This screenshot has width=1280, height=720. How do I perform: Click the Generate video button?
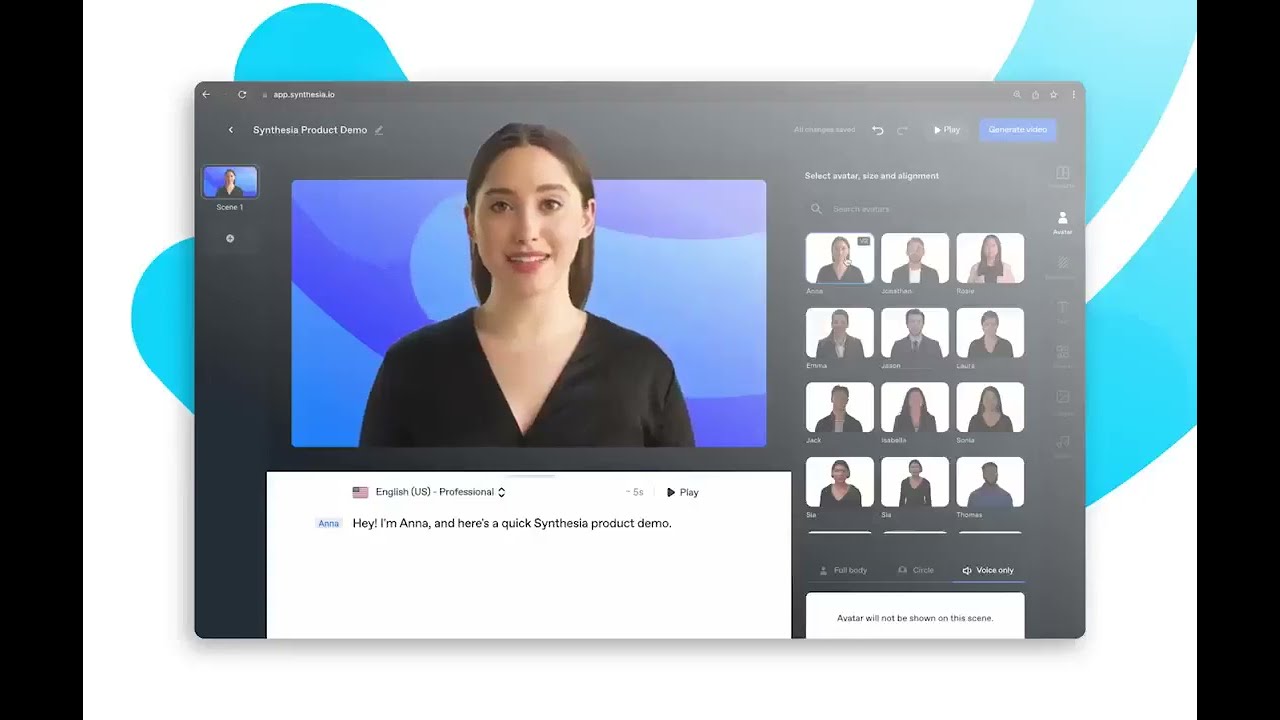point(1017,130)
